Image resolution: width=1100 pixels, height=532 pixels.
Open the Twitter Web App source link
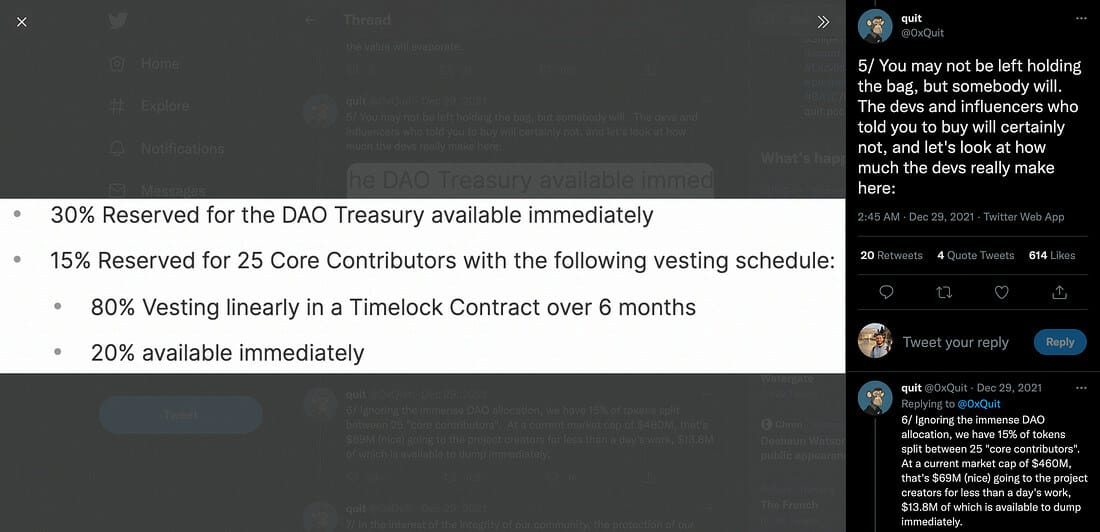click(x=1024, y=217)
